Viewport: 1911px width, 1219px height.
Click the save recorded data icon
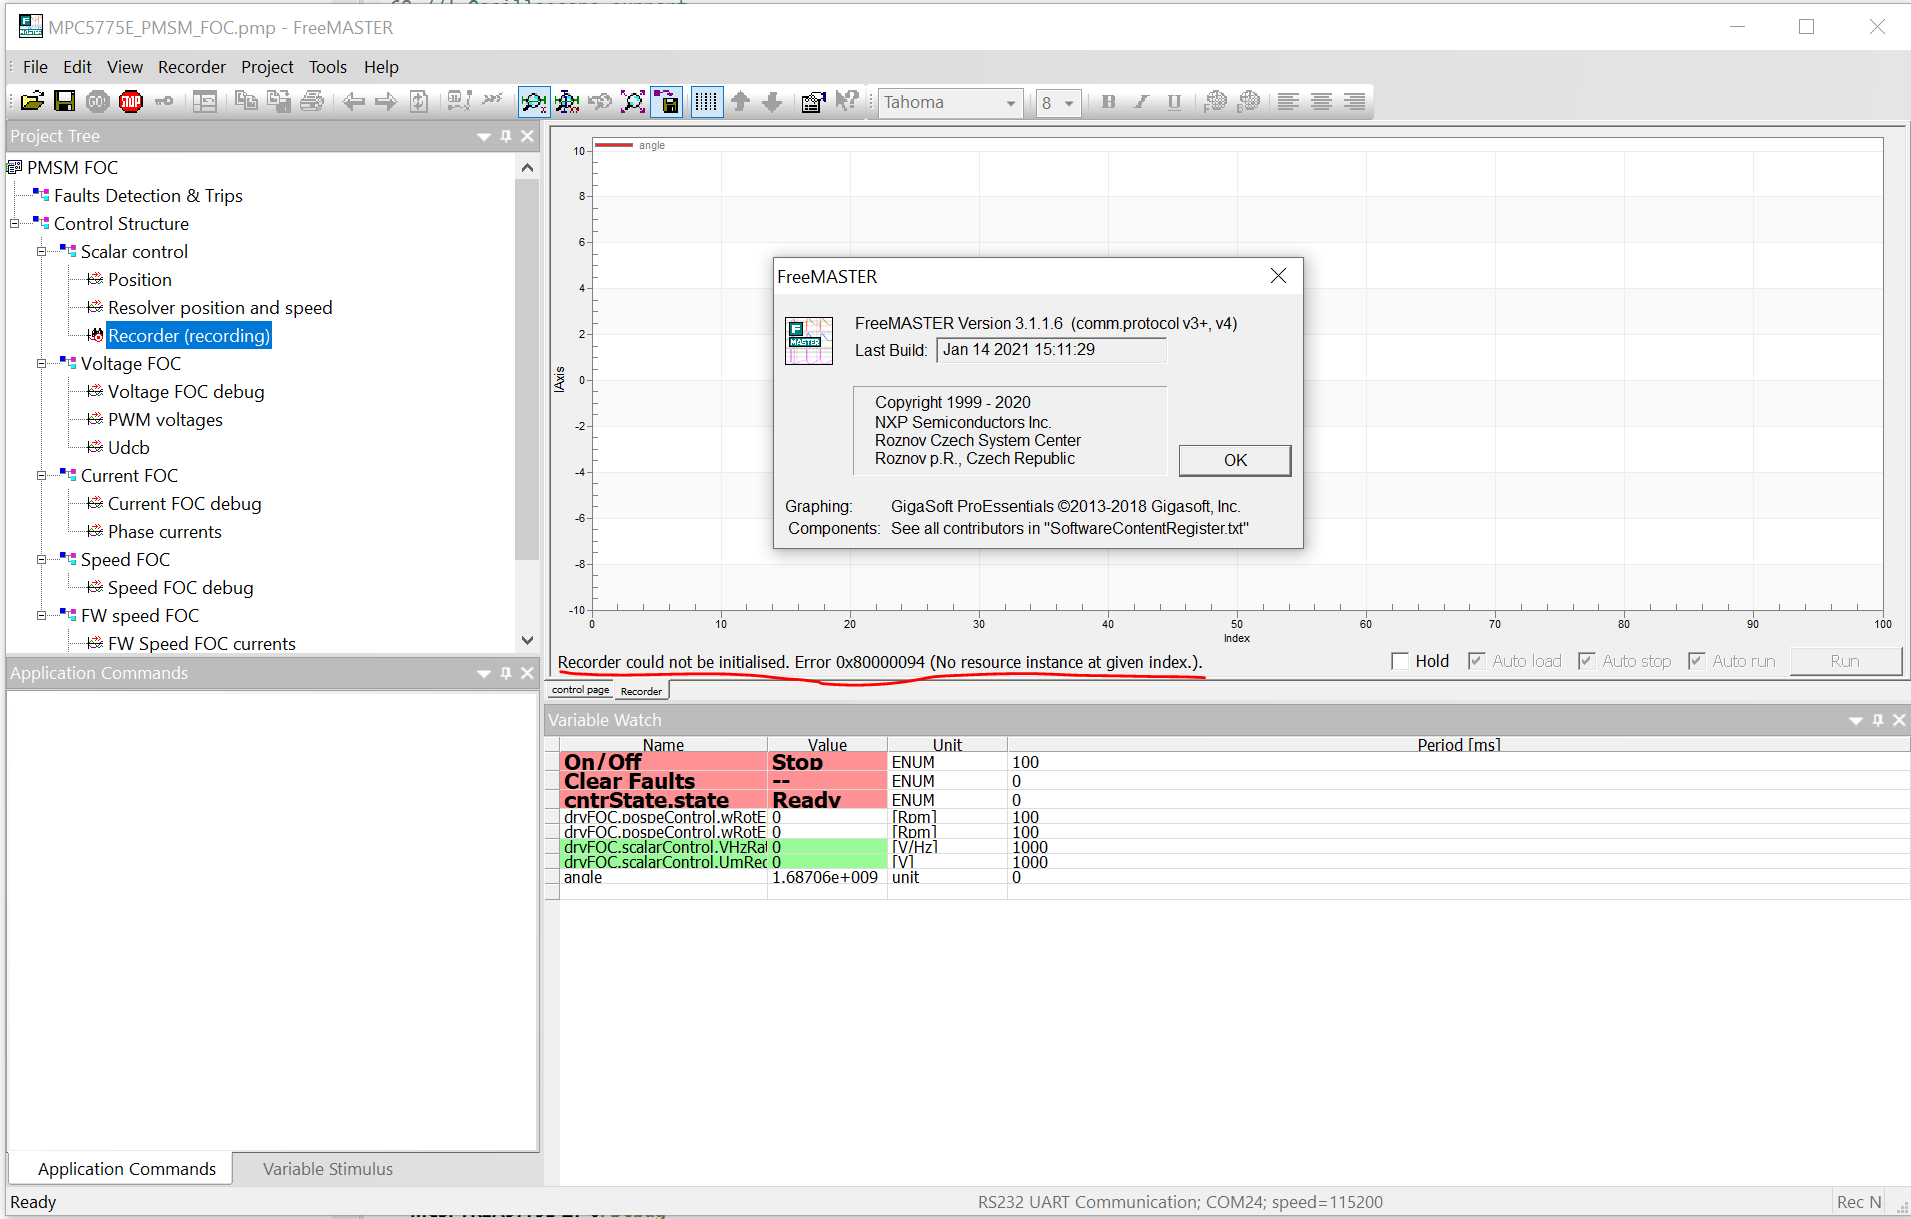coord(666,101)
